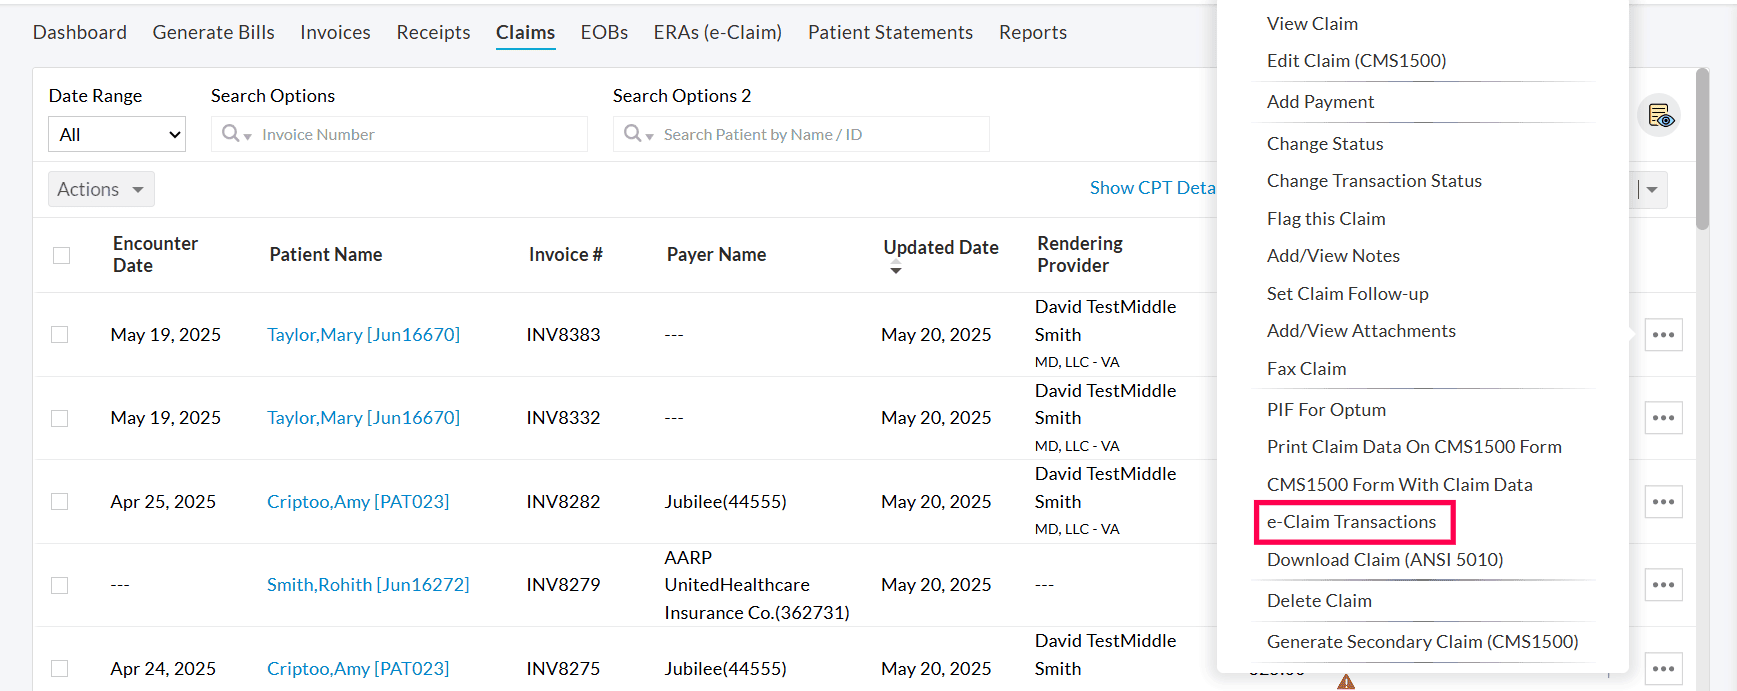Open more options for invoice INV8282

tap(1663, 502)
